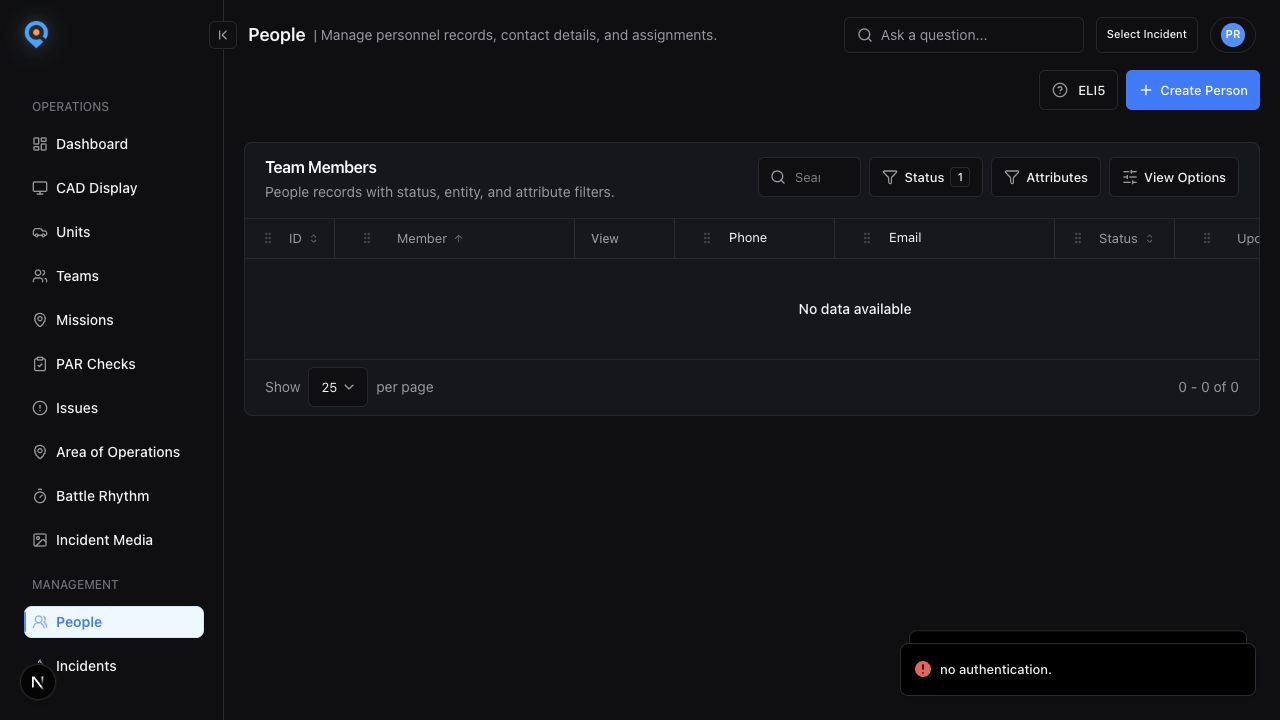Image resolution: width=1280 pixels, height=720 pixels.
Task: Open the rows per page dropdown
Action: 338,387
